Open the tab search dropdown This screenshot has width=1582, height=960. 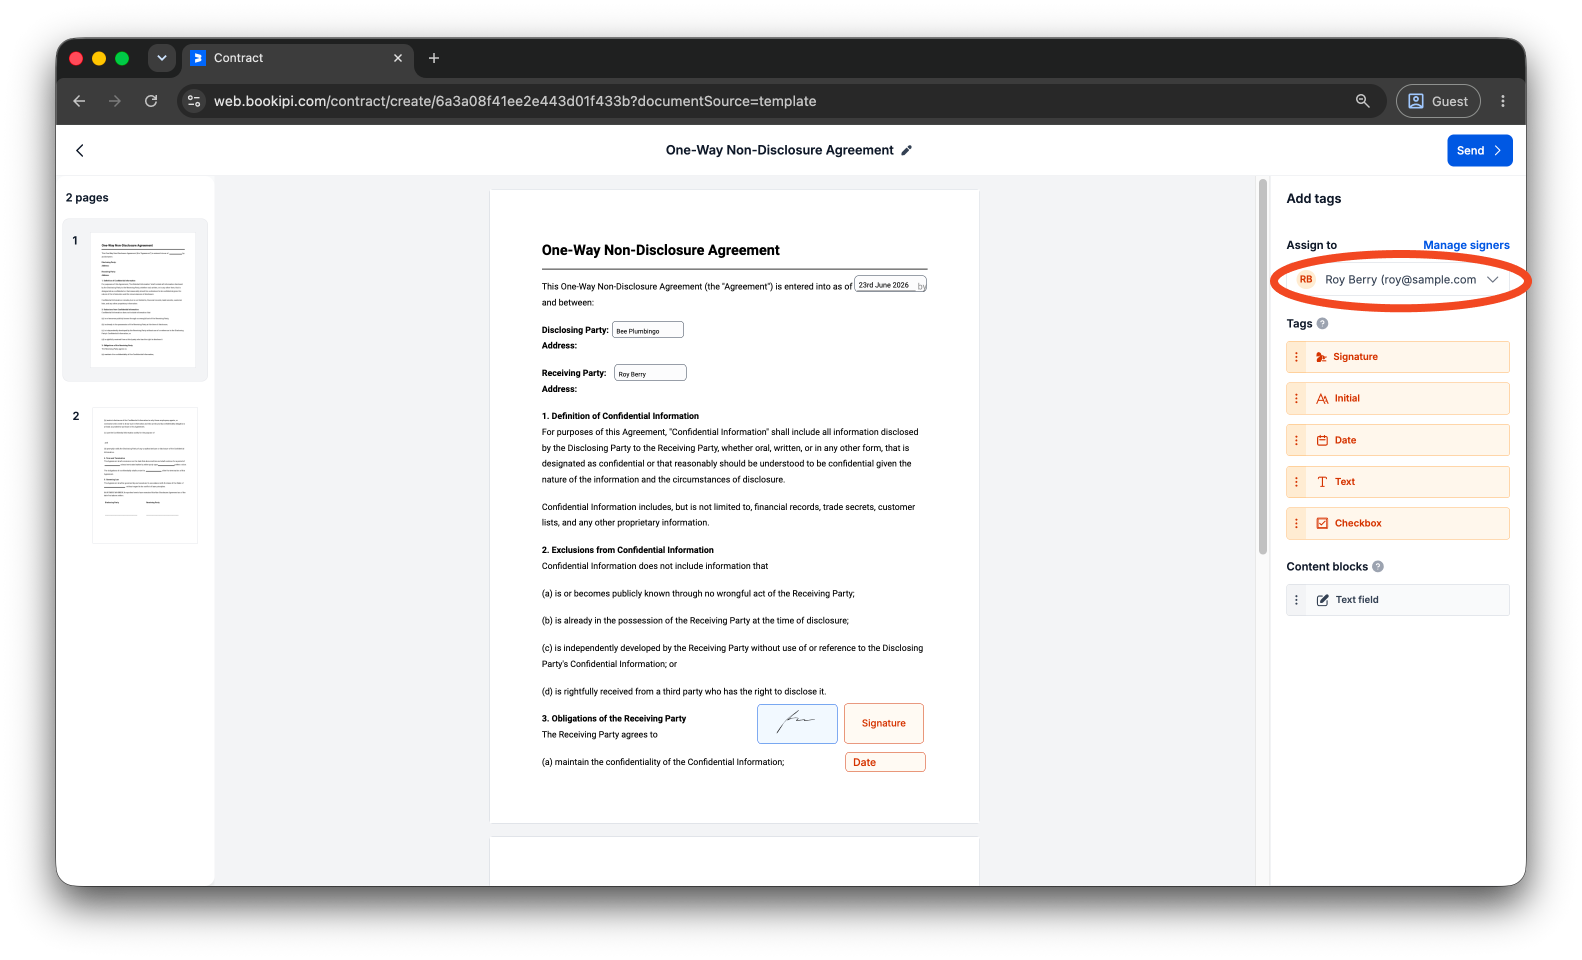click(x=162, y=58)
